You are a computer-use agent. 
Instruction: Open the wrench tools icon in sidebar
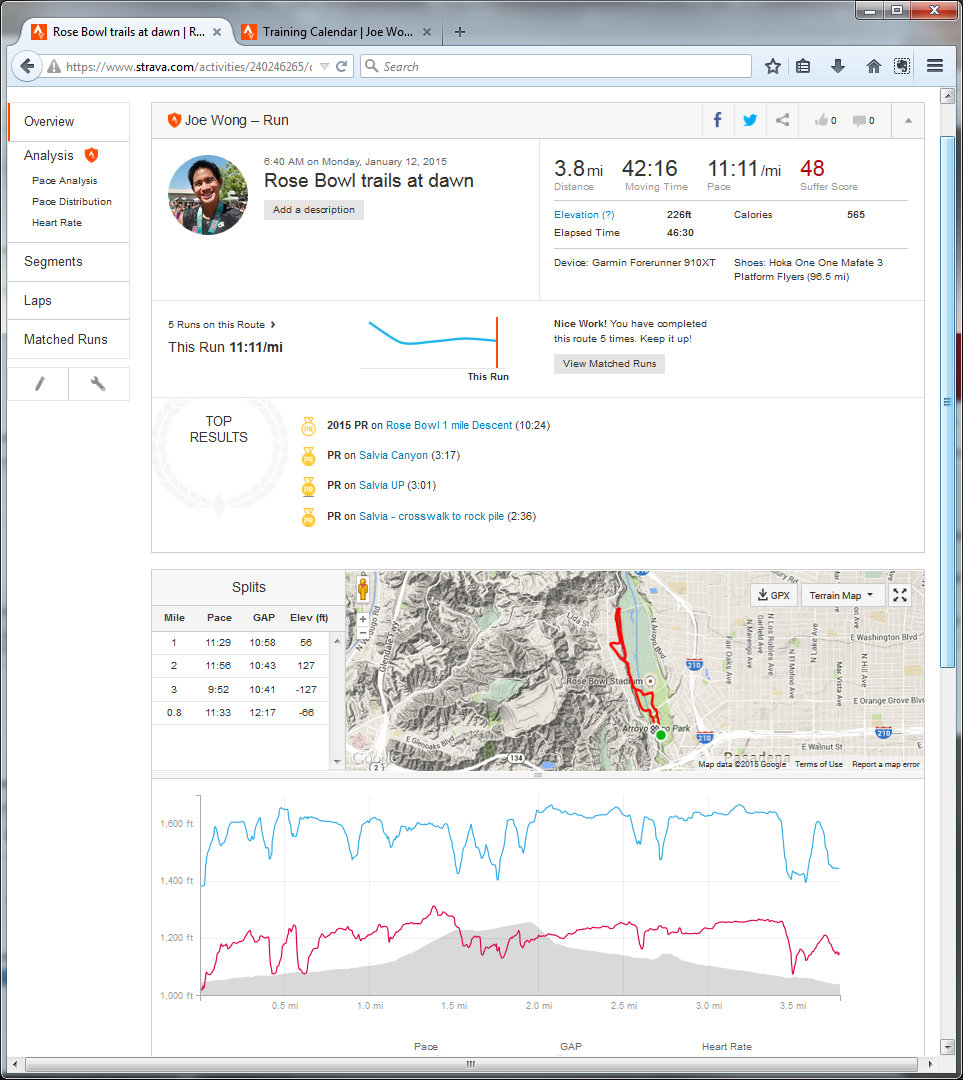(98, 384)
